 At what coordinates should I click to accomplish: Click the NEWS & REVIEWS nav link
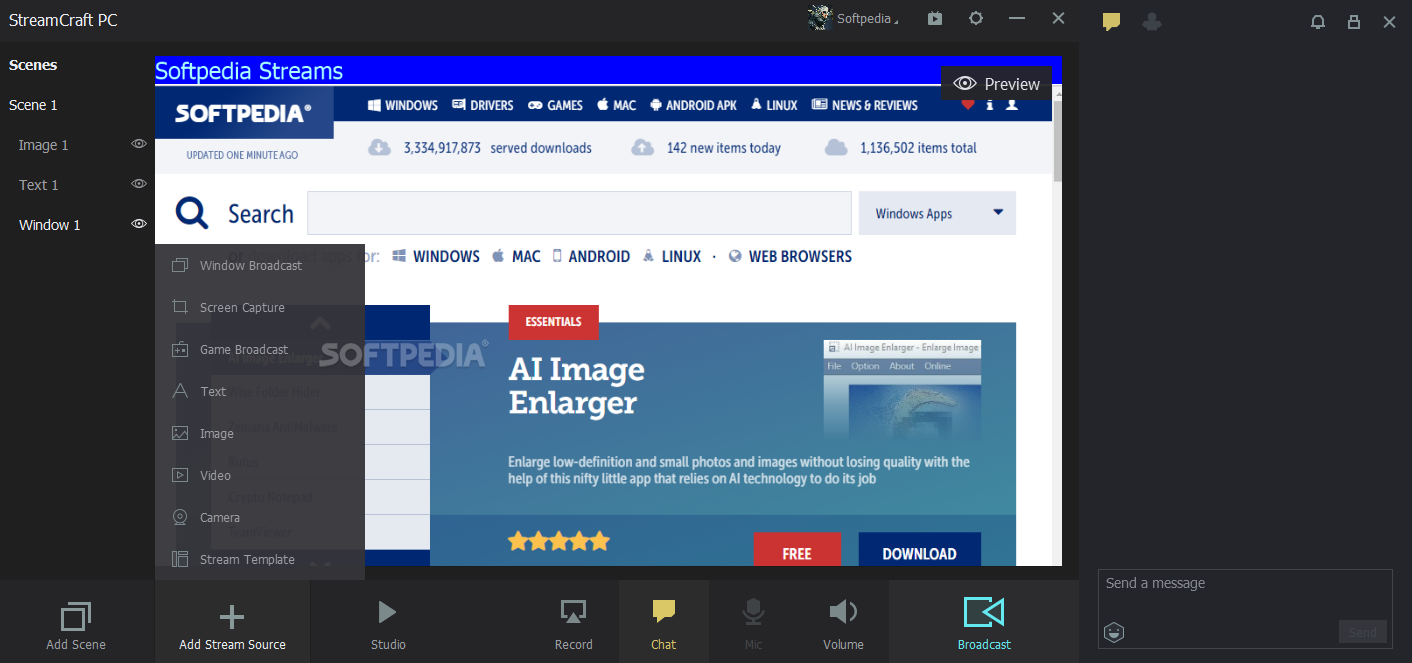click(x=864, y=105)
